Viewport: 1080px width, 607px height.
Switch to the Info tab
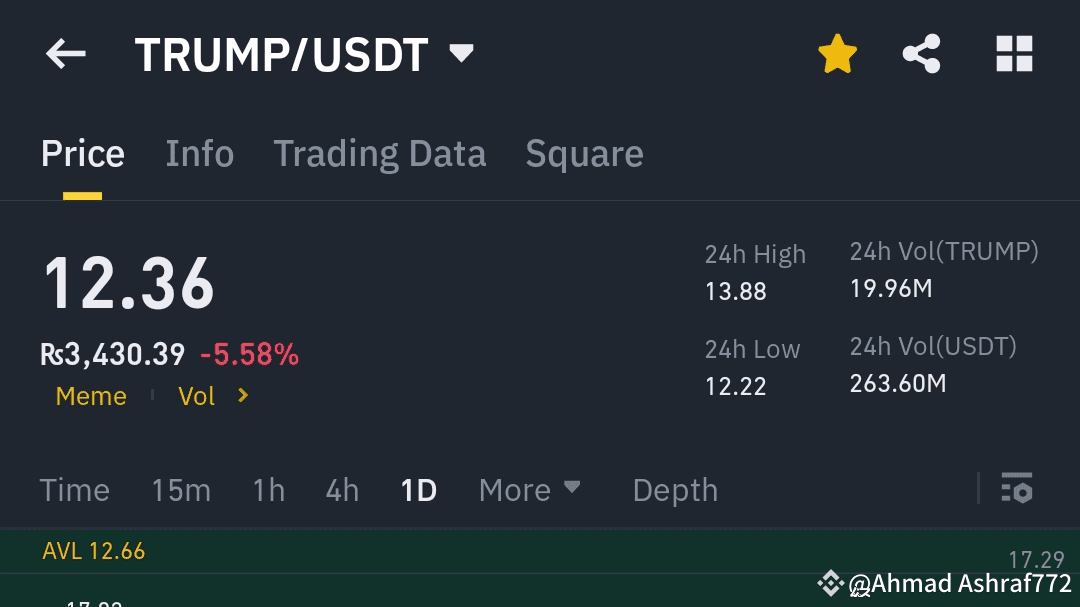pyautogui.click(x=200, y=153)
